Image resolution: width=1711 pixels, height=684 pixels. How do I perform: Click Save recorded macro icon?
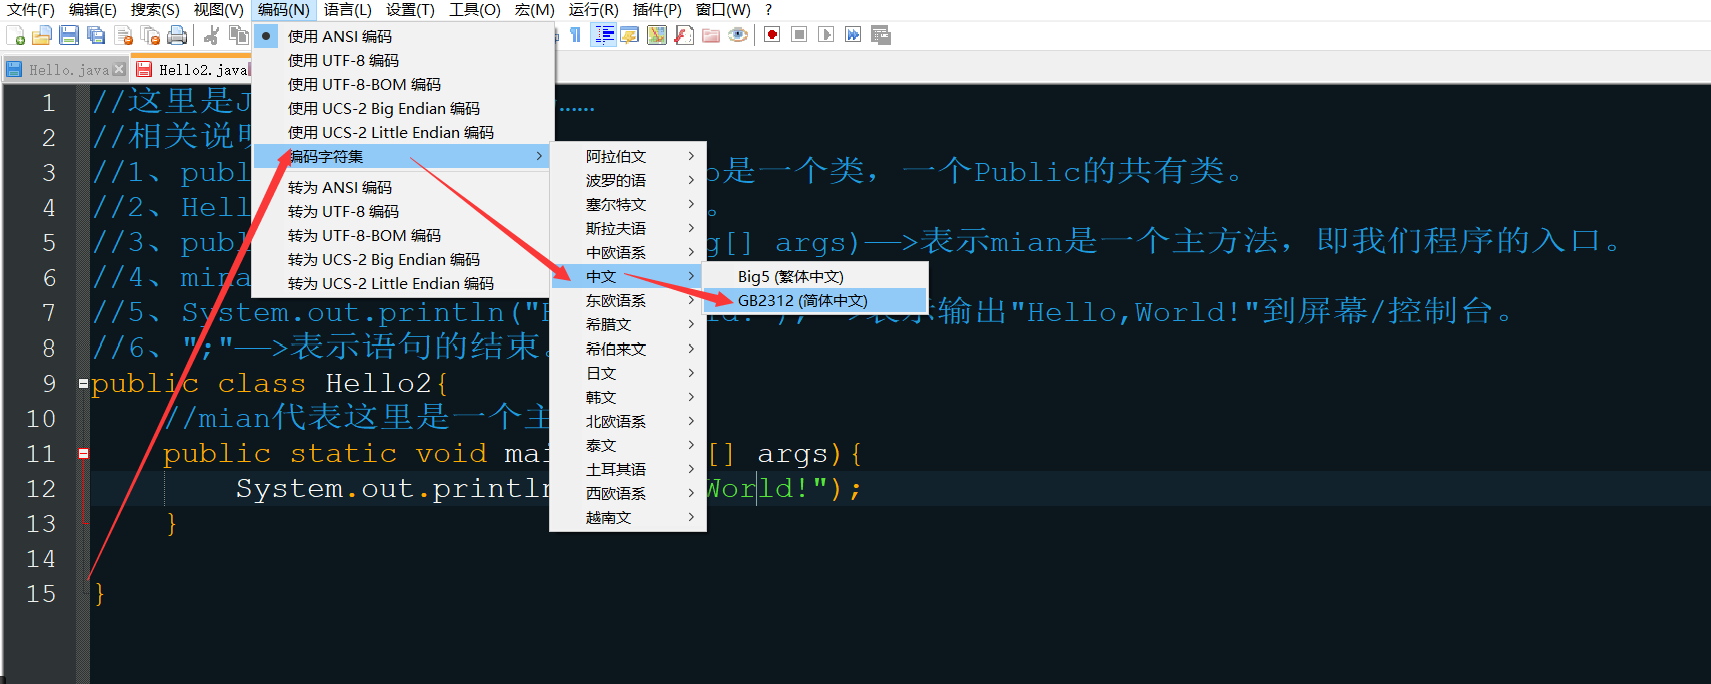880,35
